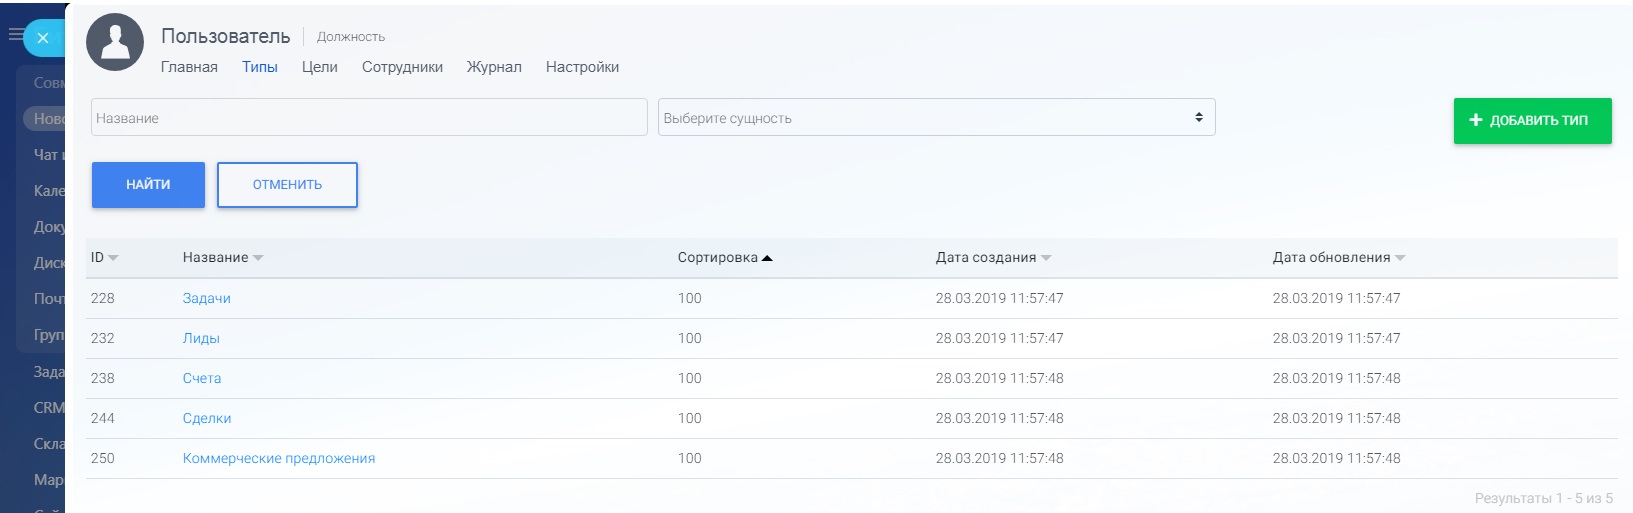Viewport: 1633px width, 513px height.
Task: Sort by Дата обновления column arrow
Action: (1400, 258)
